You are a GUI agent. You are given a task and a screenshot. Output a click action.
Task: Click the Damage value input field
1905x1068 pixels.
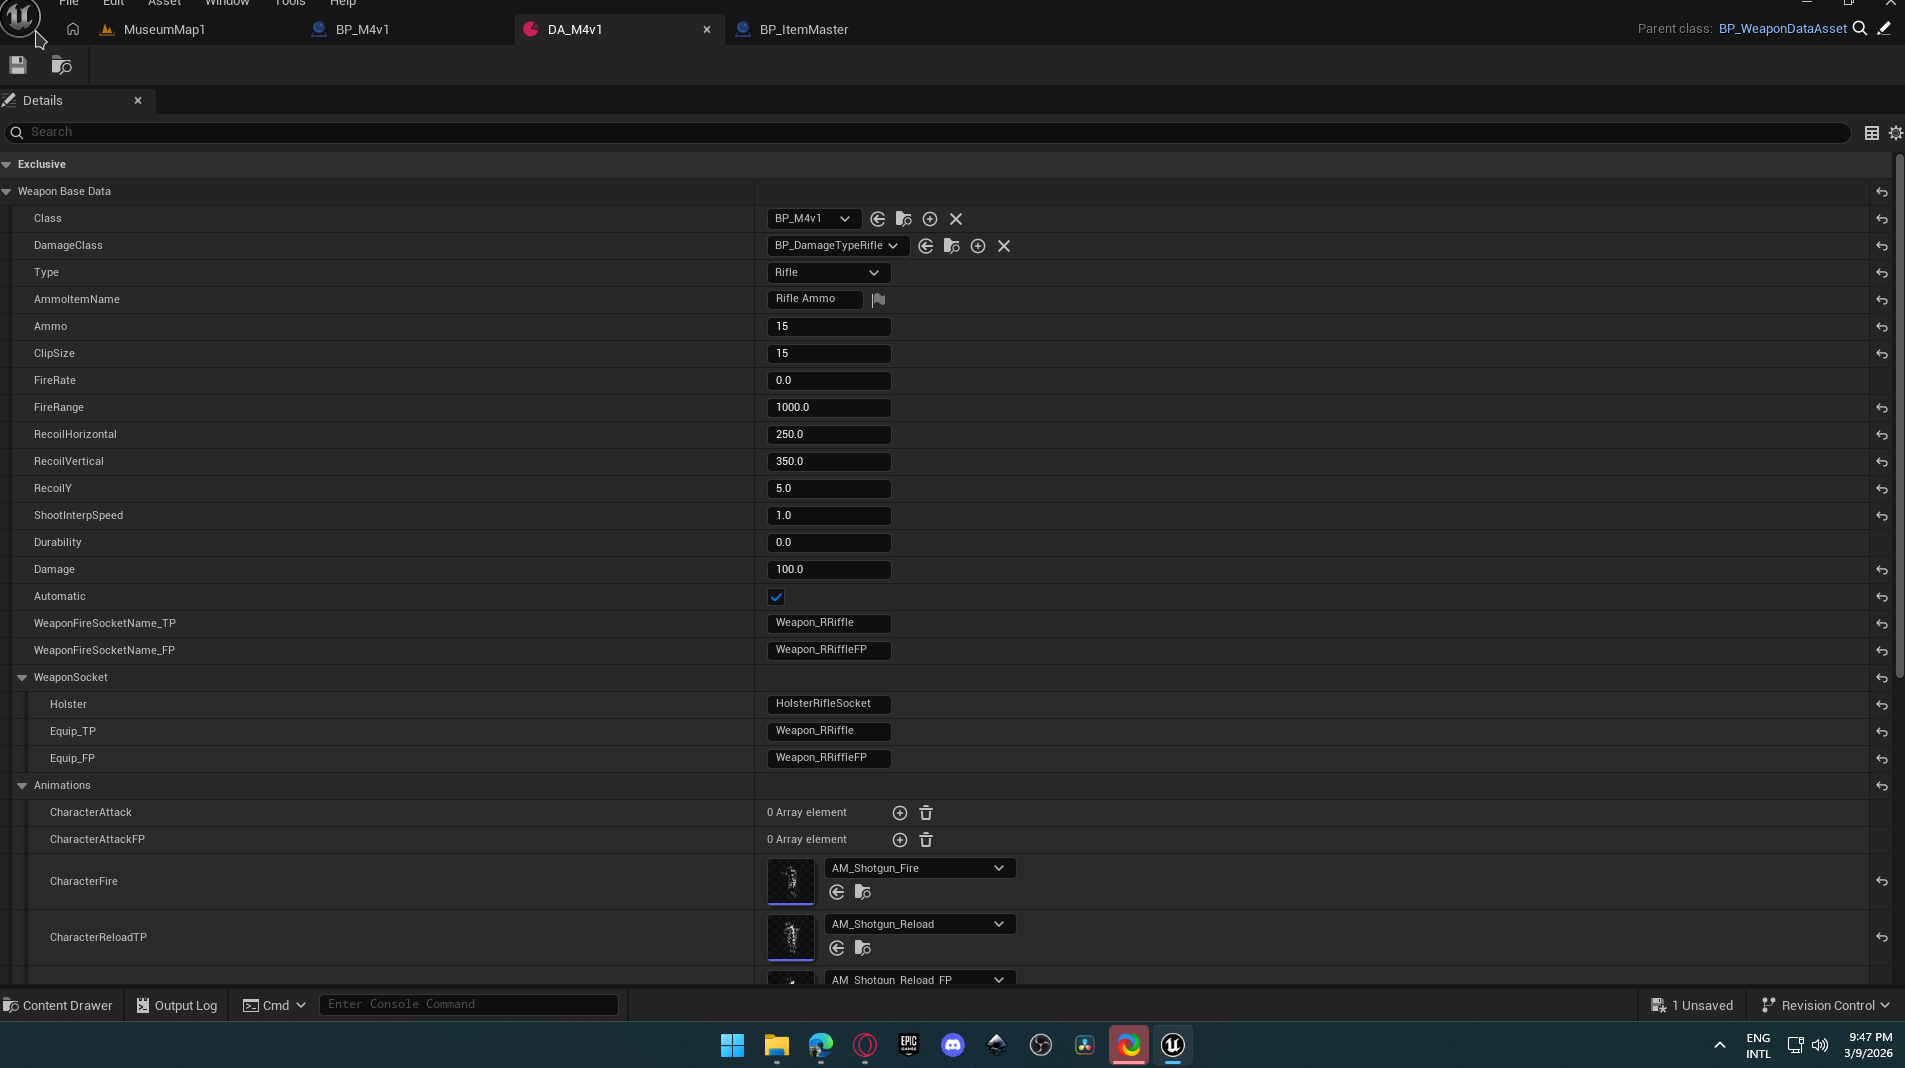828,570
